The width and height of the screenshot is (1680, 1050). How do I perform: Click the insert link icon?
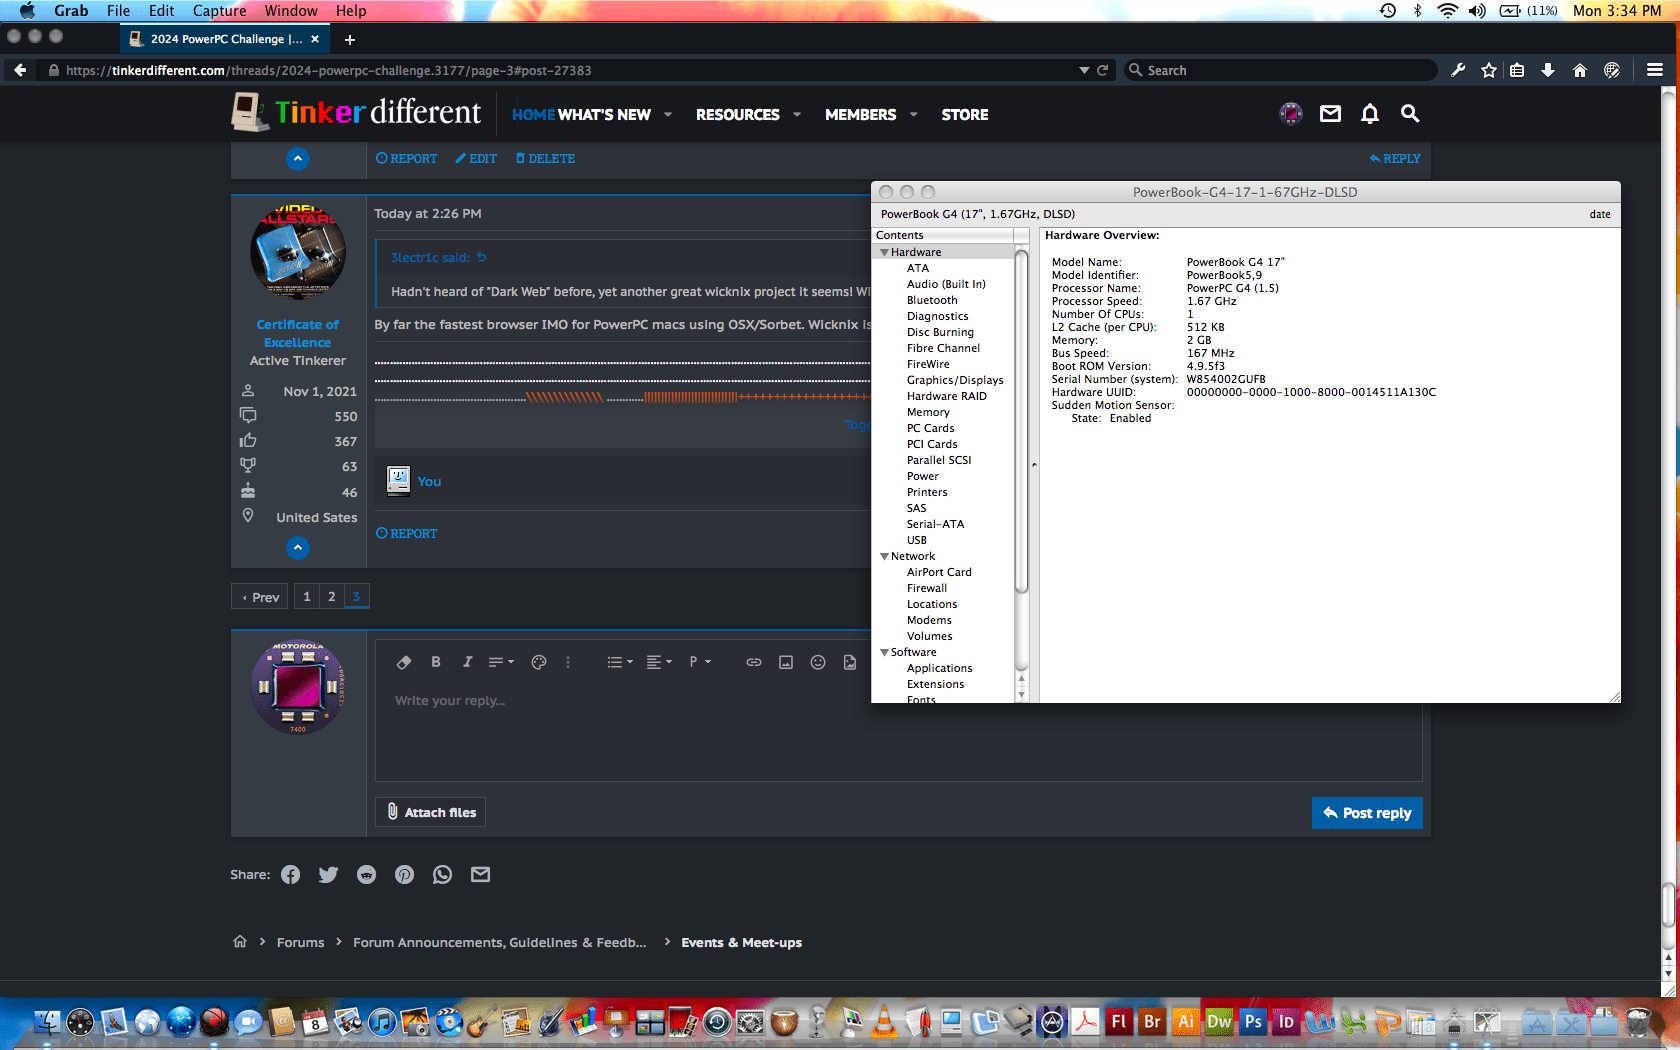(x=754, y=662)
